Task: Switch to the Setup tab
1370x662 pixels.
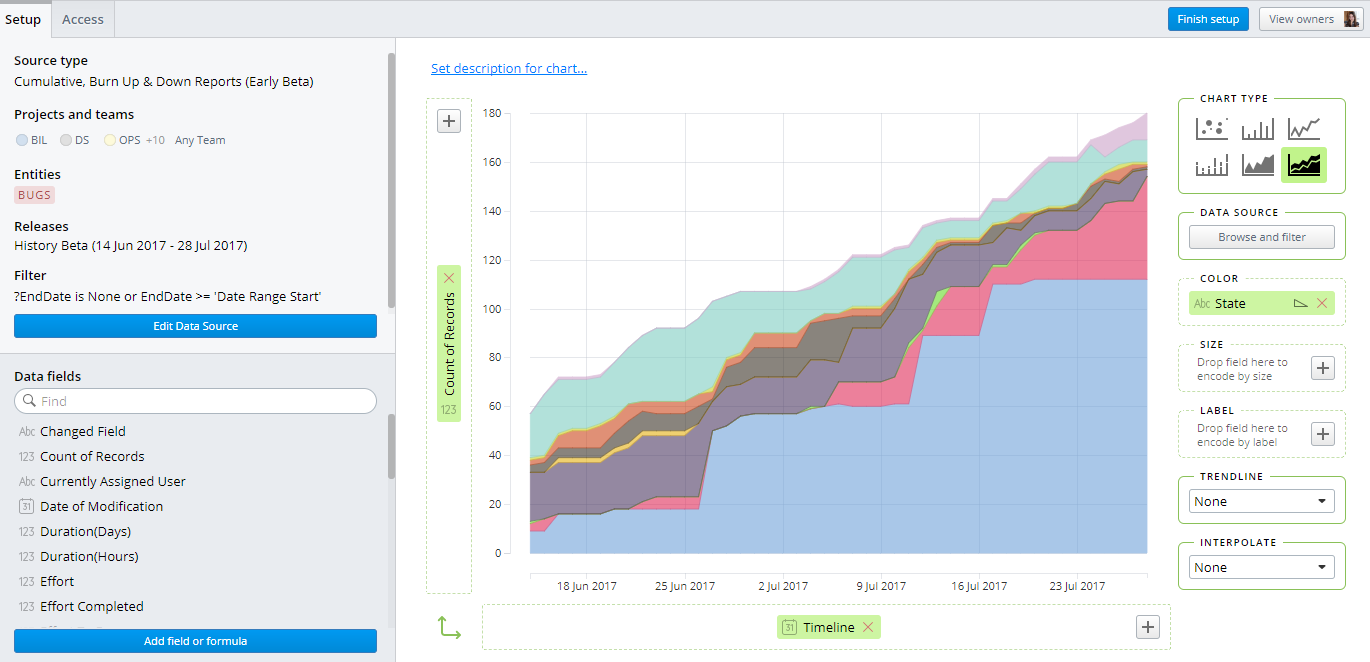Action: [x=24, y=19]
